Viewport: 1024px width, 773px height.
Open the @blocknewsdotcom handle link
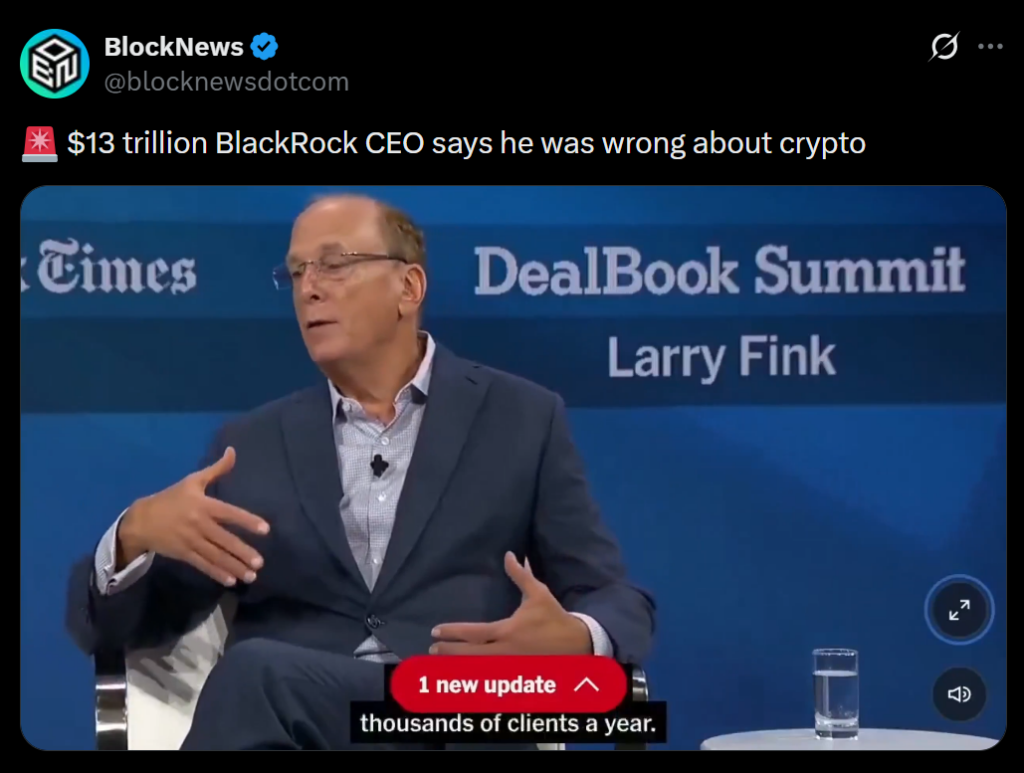(227, 82)
